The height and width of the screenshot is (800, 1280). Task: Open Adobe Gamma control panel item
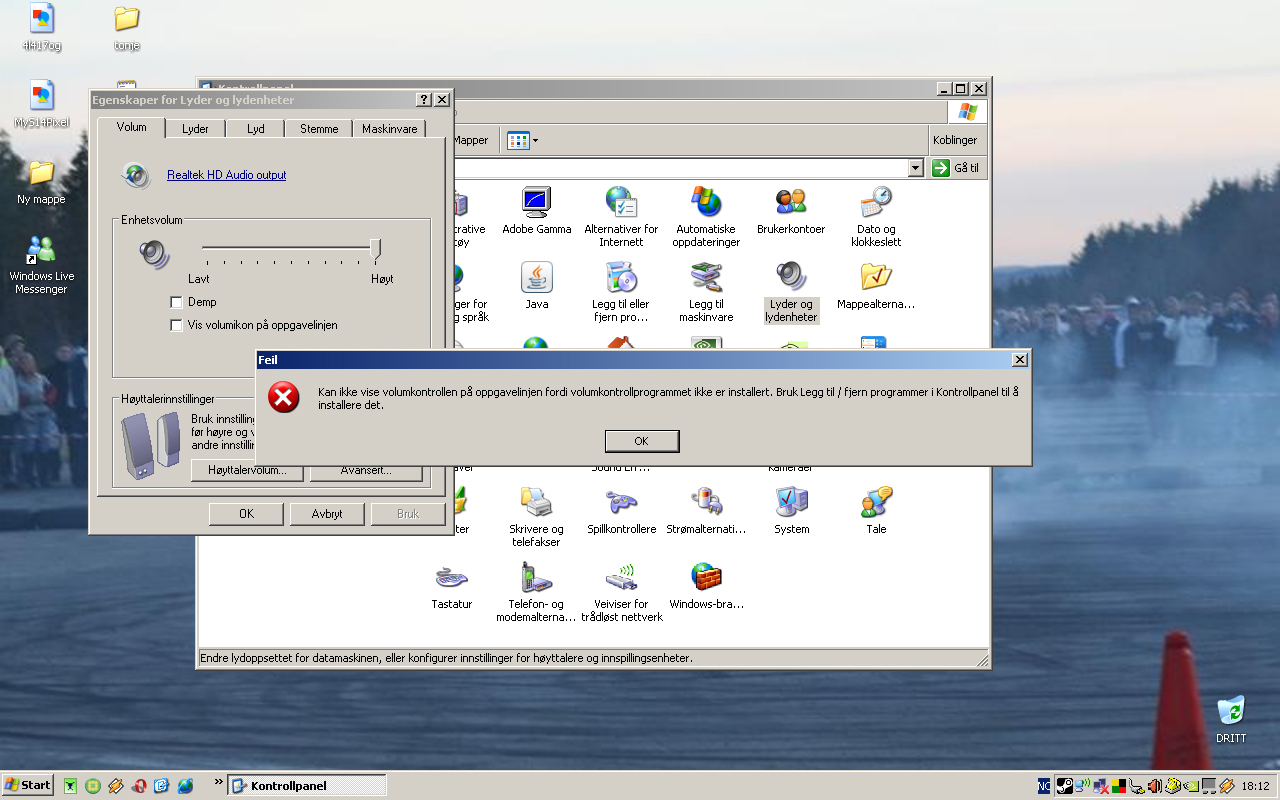(537, 203)
